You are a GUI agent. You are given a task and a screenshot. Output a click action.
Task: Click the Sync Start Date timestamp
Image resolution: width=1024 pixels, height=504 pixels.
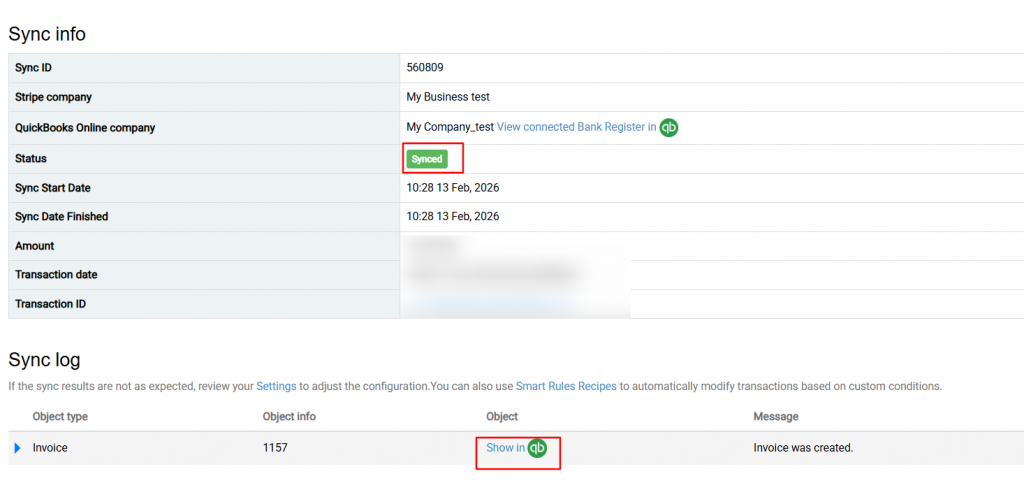pos(453,188)
